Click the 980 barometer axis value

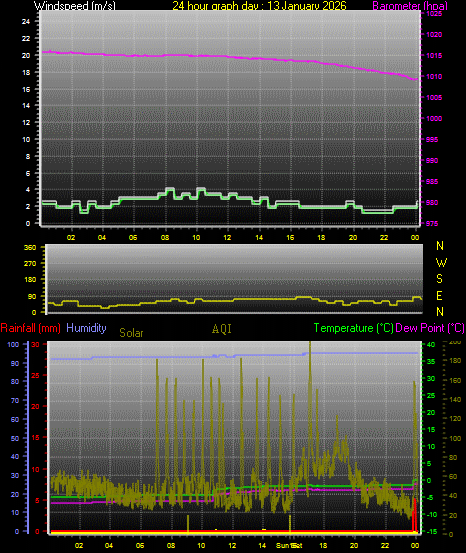pos(432,202)
